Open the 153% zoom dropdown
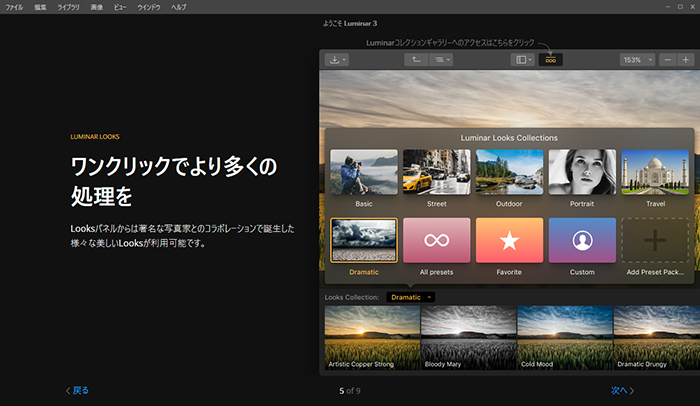 [637, 60]
